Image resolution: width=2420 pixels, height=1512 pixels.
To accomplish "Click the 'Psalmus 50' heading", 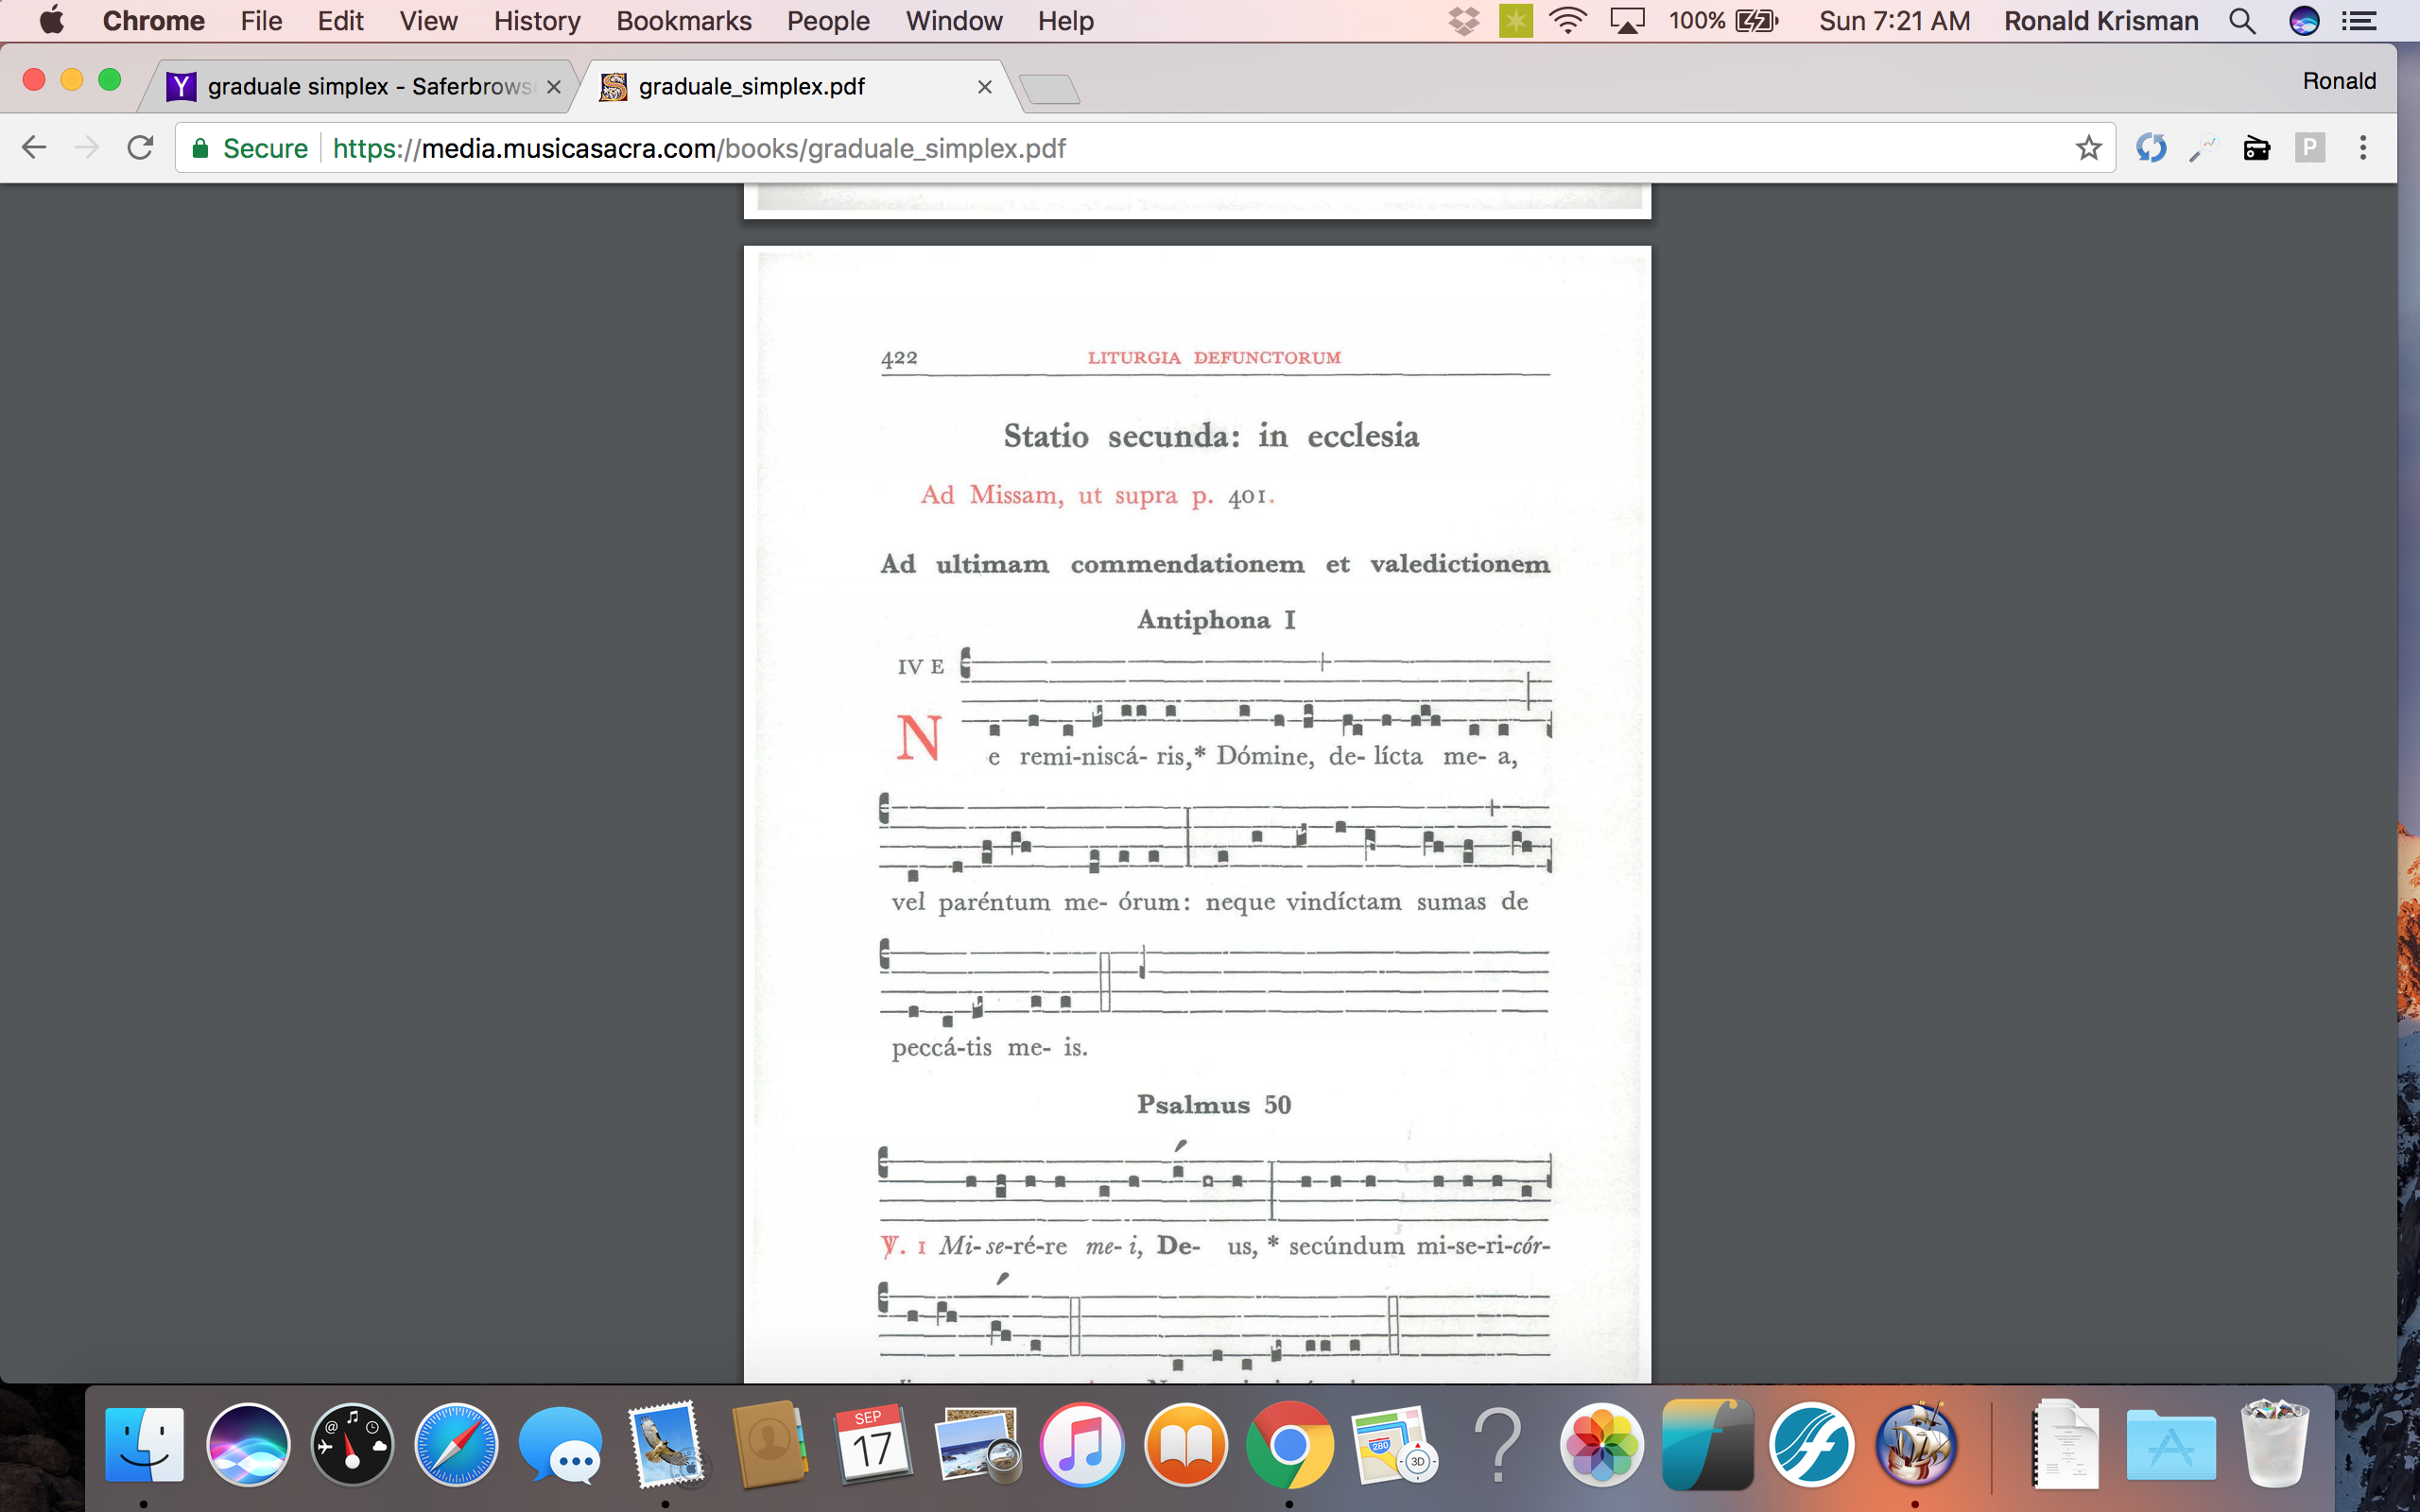I will click(x=1214, y=1104).
